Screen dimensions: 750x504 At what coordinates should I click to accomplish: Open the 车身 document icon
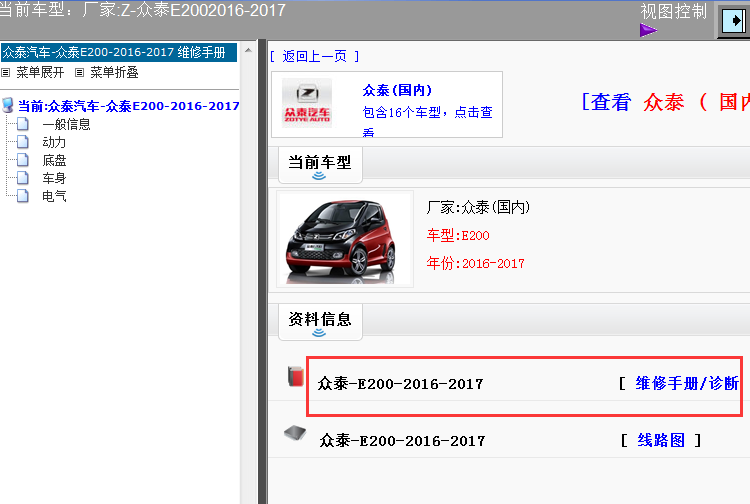click(x=22, y=178)
